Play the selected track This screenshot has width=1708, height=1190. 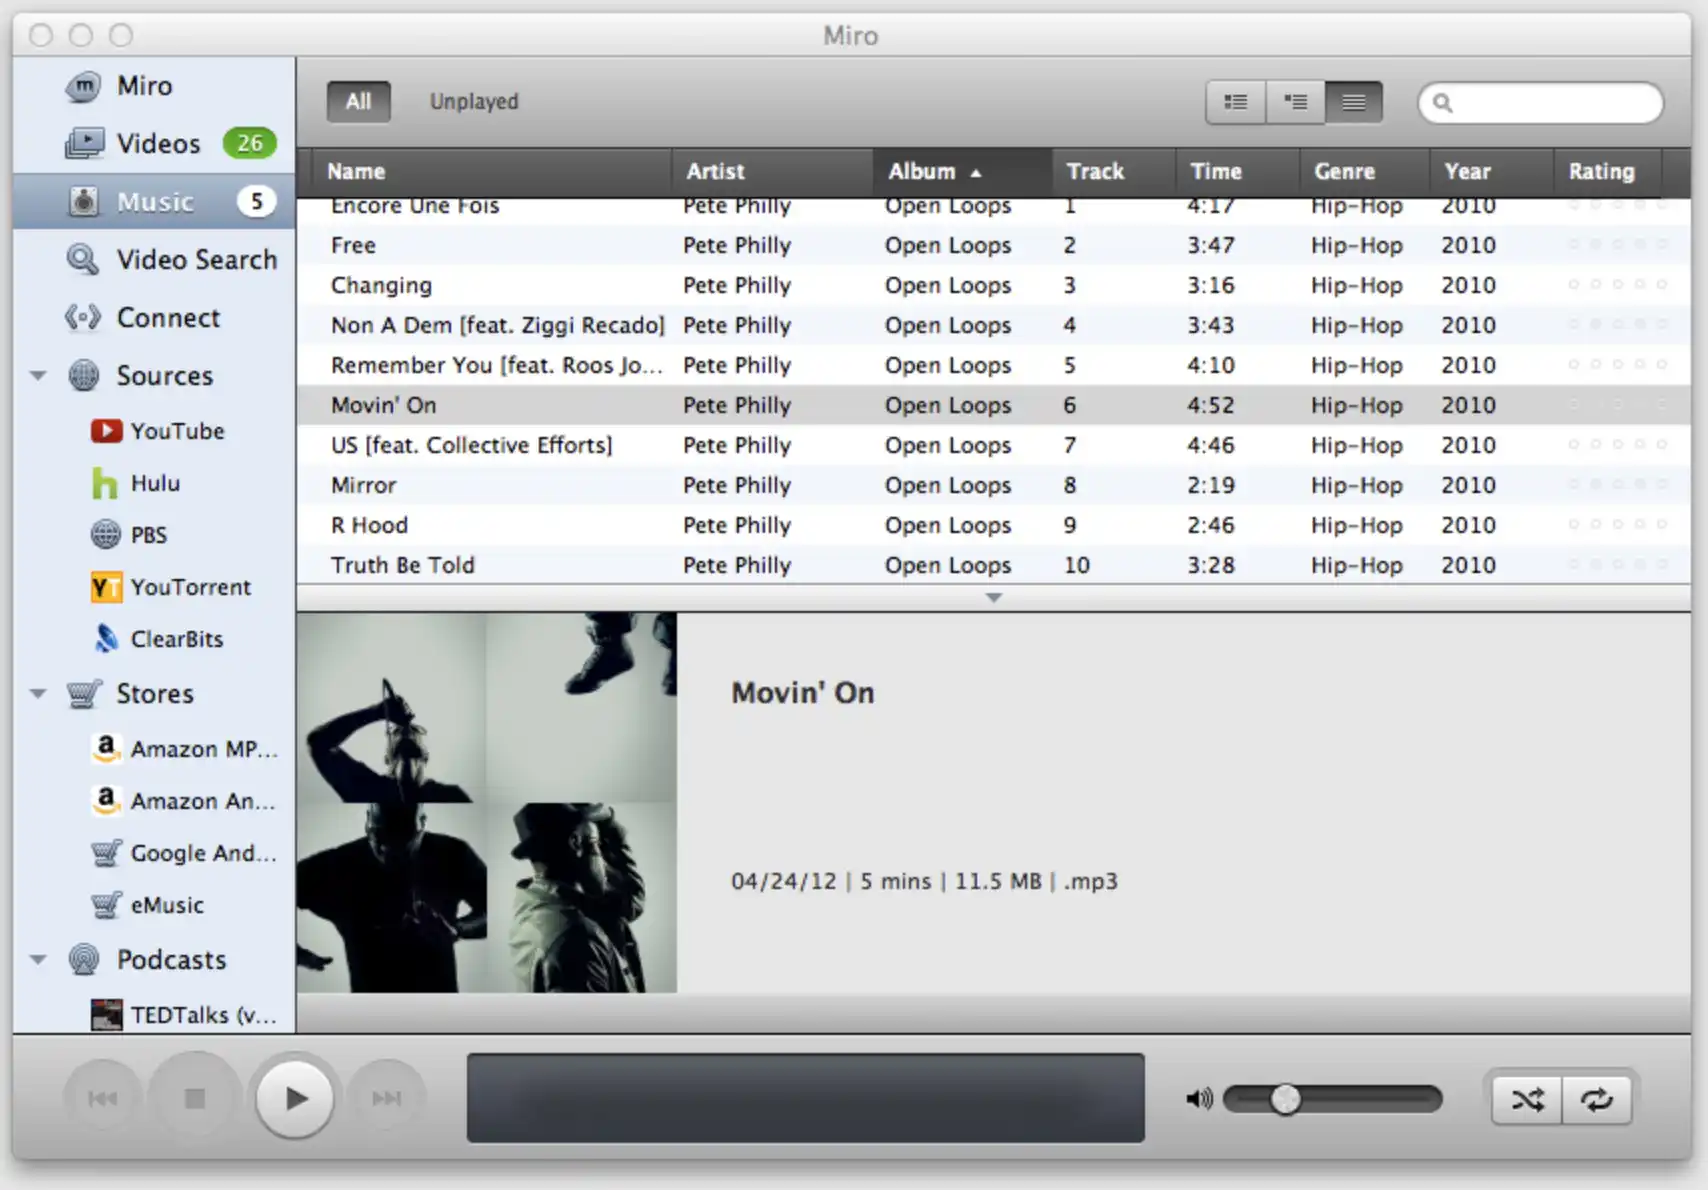pos(295,1099)
